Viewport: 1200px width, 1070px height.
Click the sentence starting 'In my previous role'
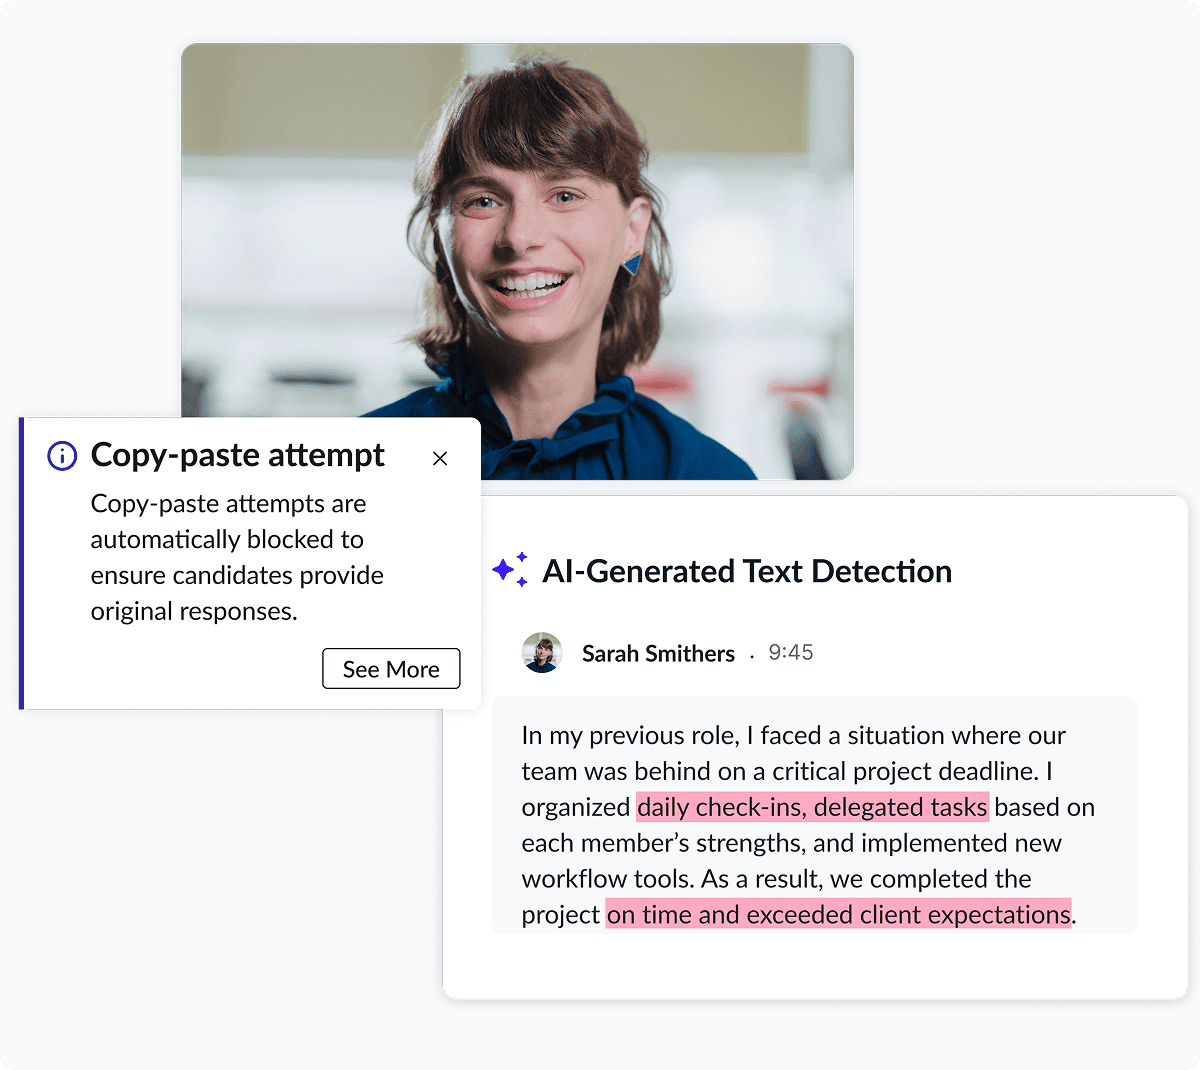tap(630, 736)
